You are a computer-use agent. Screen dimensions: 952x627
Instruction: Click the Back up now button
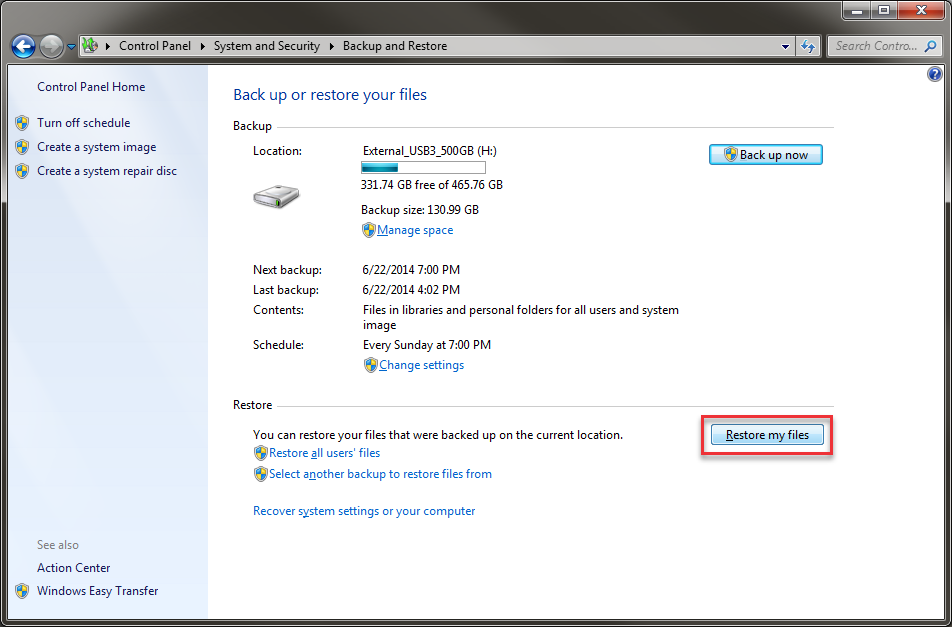(766, 154)
